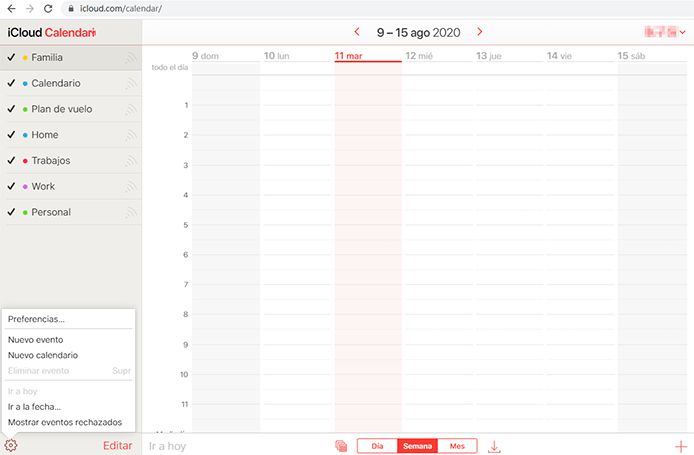
Task: Open share icon for Familia calendar
Action: pos(130,58)
